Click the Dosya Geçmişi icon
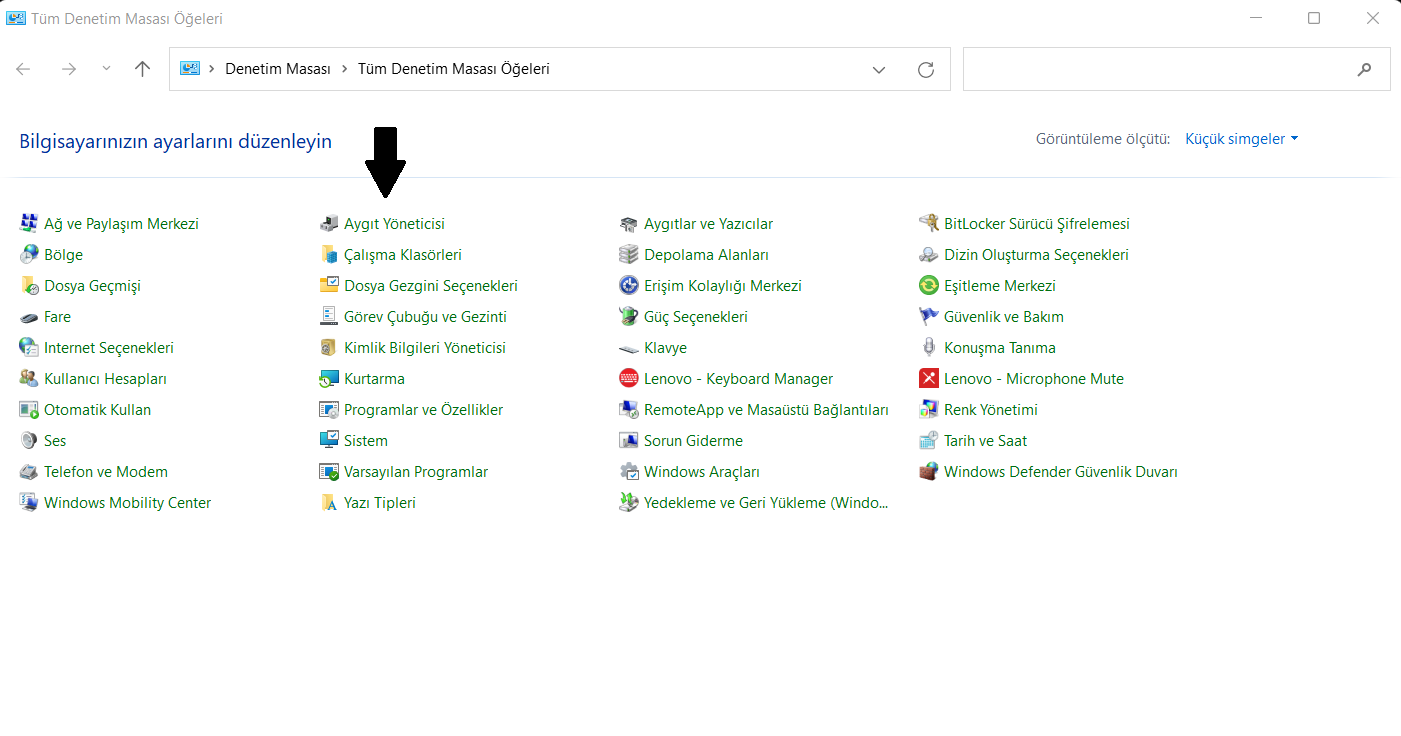 pos(28,286)
